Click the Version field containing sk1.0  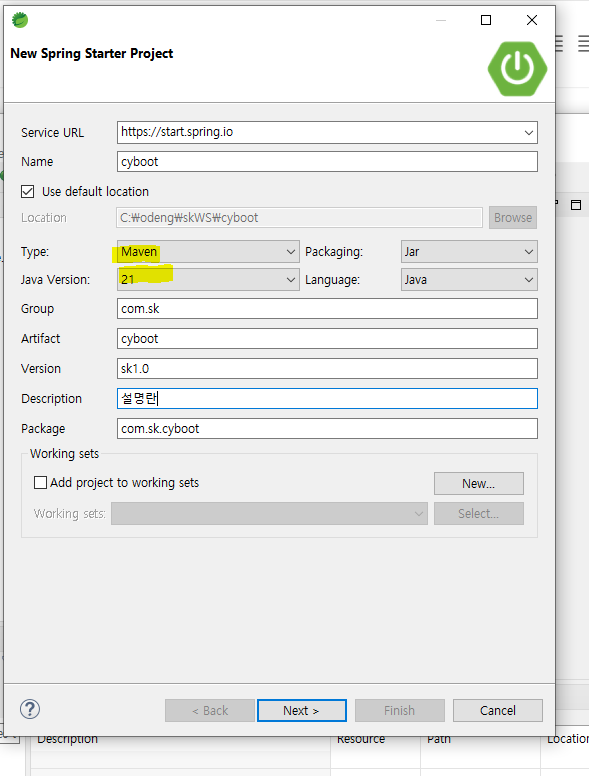point(327,369)
